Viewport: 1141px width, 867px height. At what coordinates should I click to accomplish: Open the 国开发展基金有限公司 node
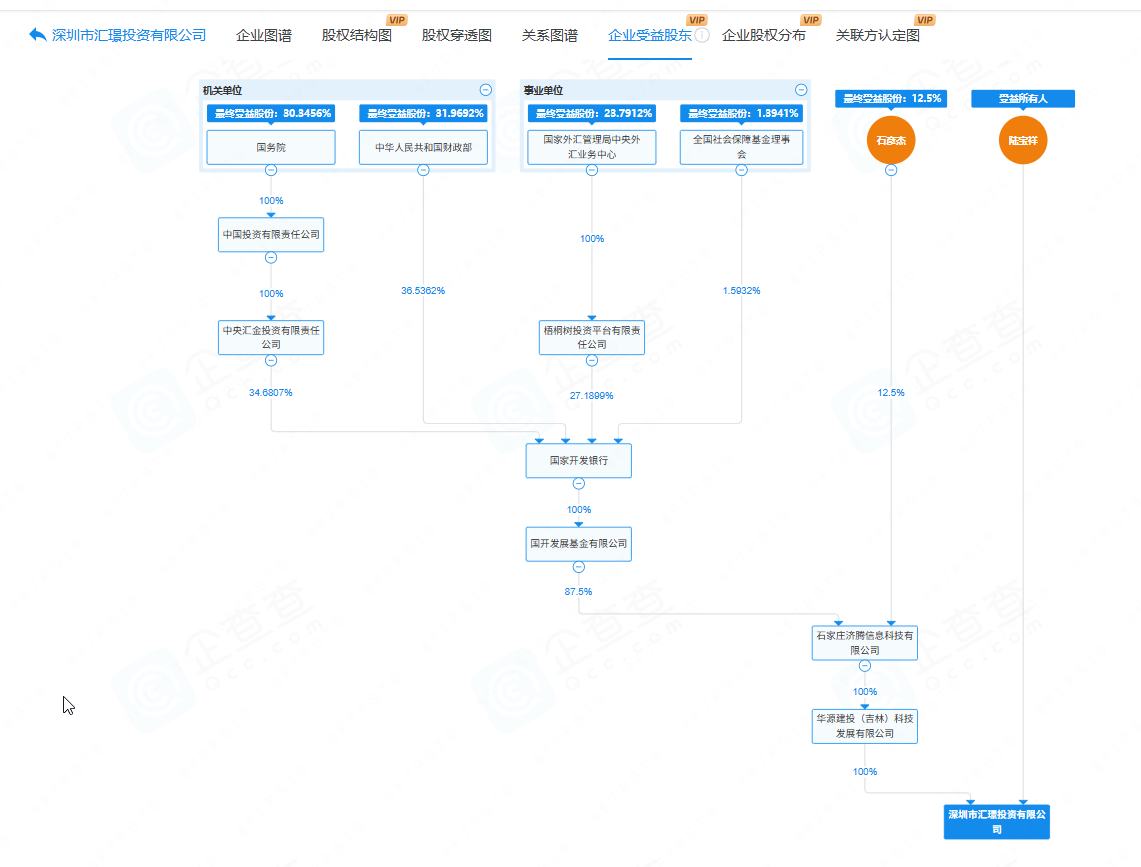(579, 544)
